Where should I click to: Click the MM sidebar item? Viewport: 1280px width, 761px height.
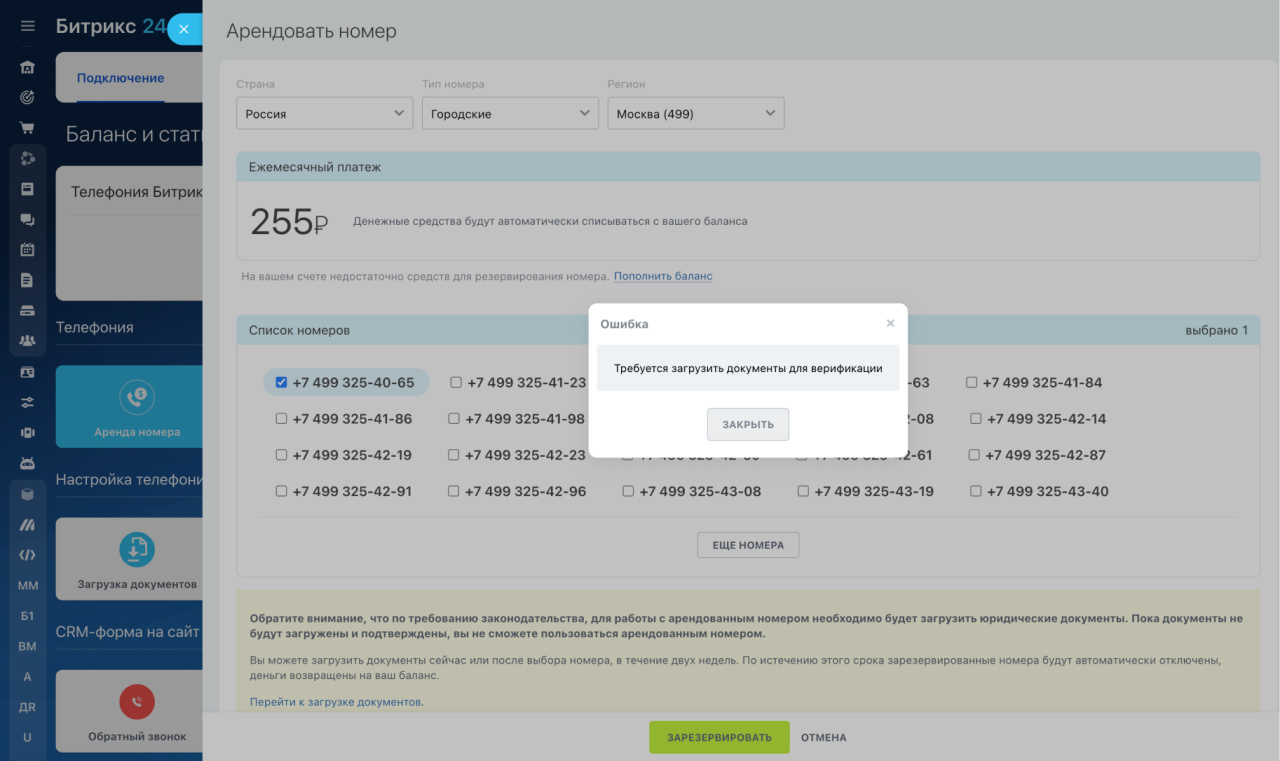tap(27, 585)
